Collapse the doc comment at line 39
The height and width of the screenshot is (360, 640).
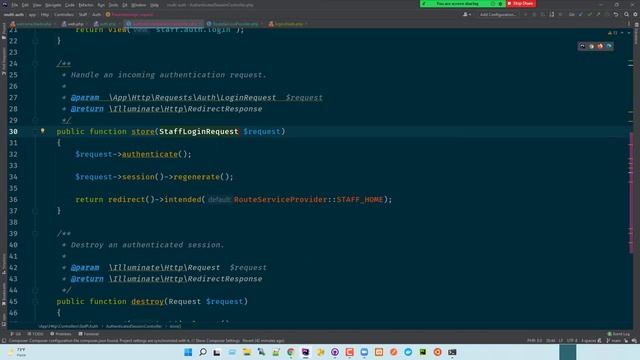click(x=36, y=233)
